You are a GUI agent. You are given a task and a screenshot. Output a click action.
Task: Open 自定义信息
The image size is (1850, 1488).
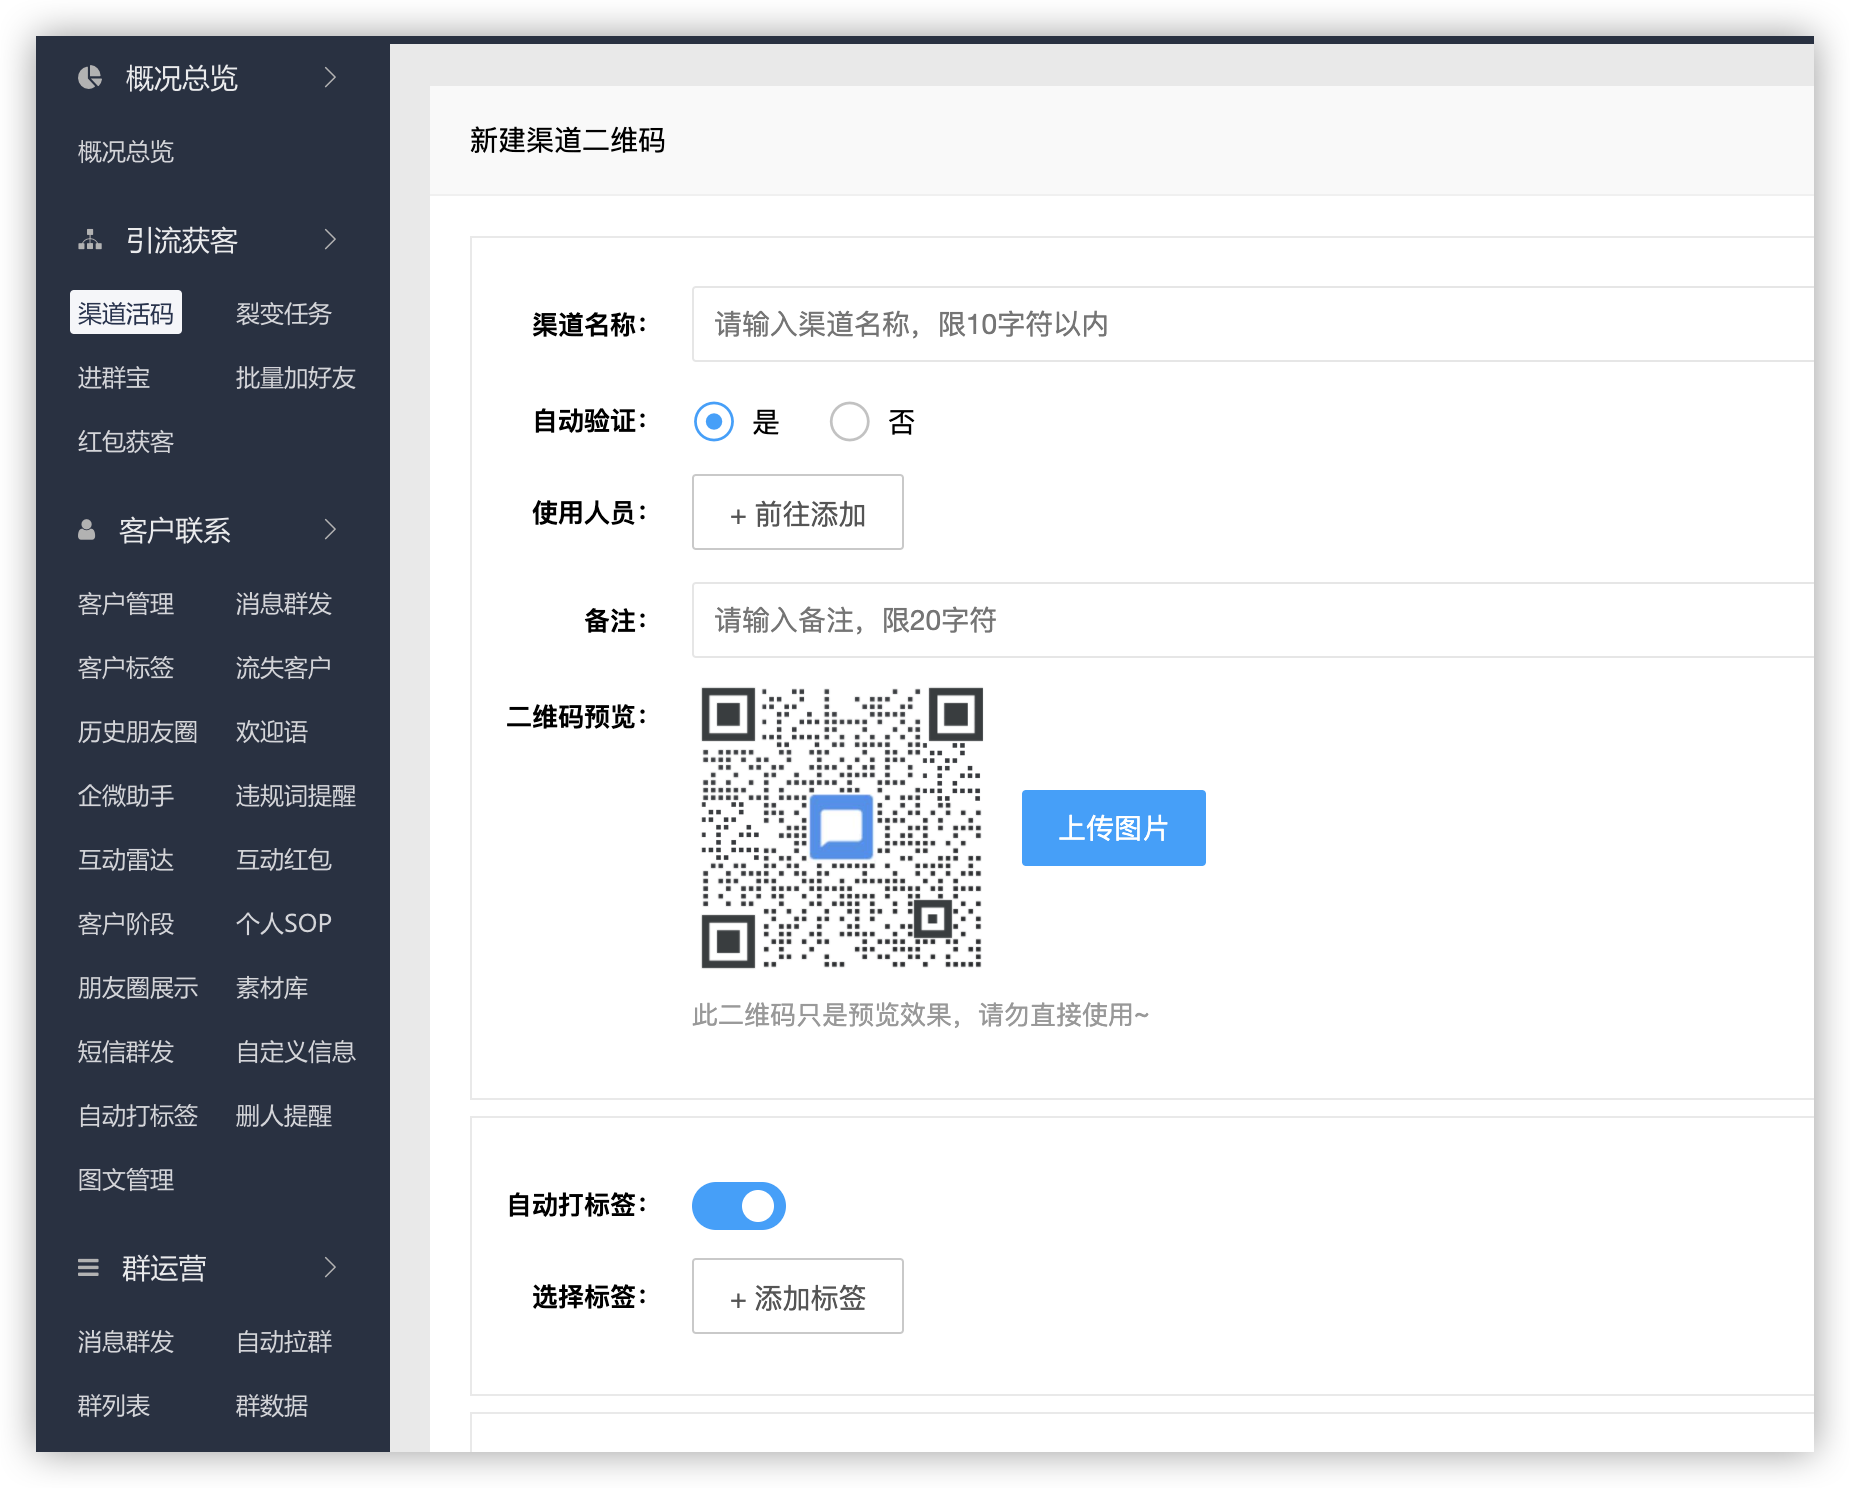(x=296, y=1052)
